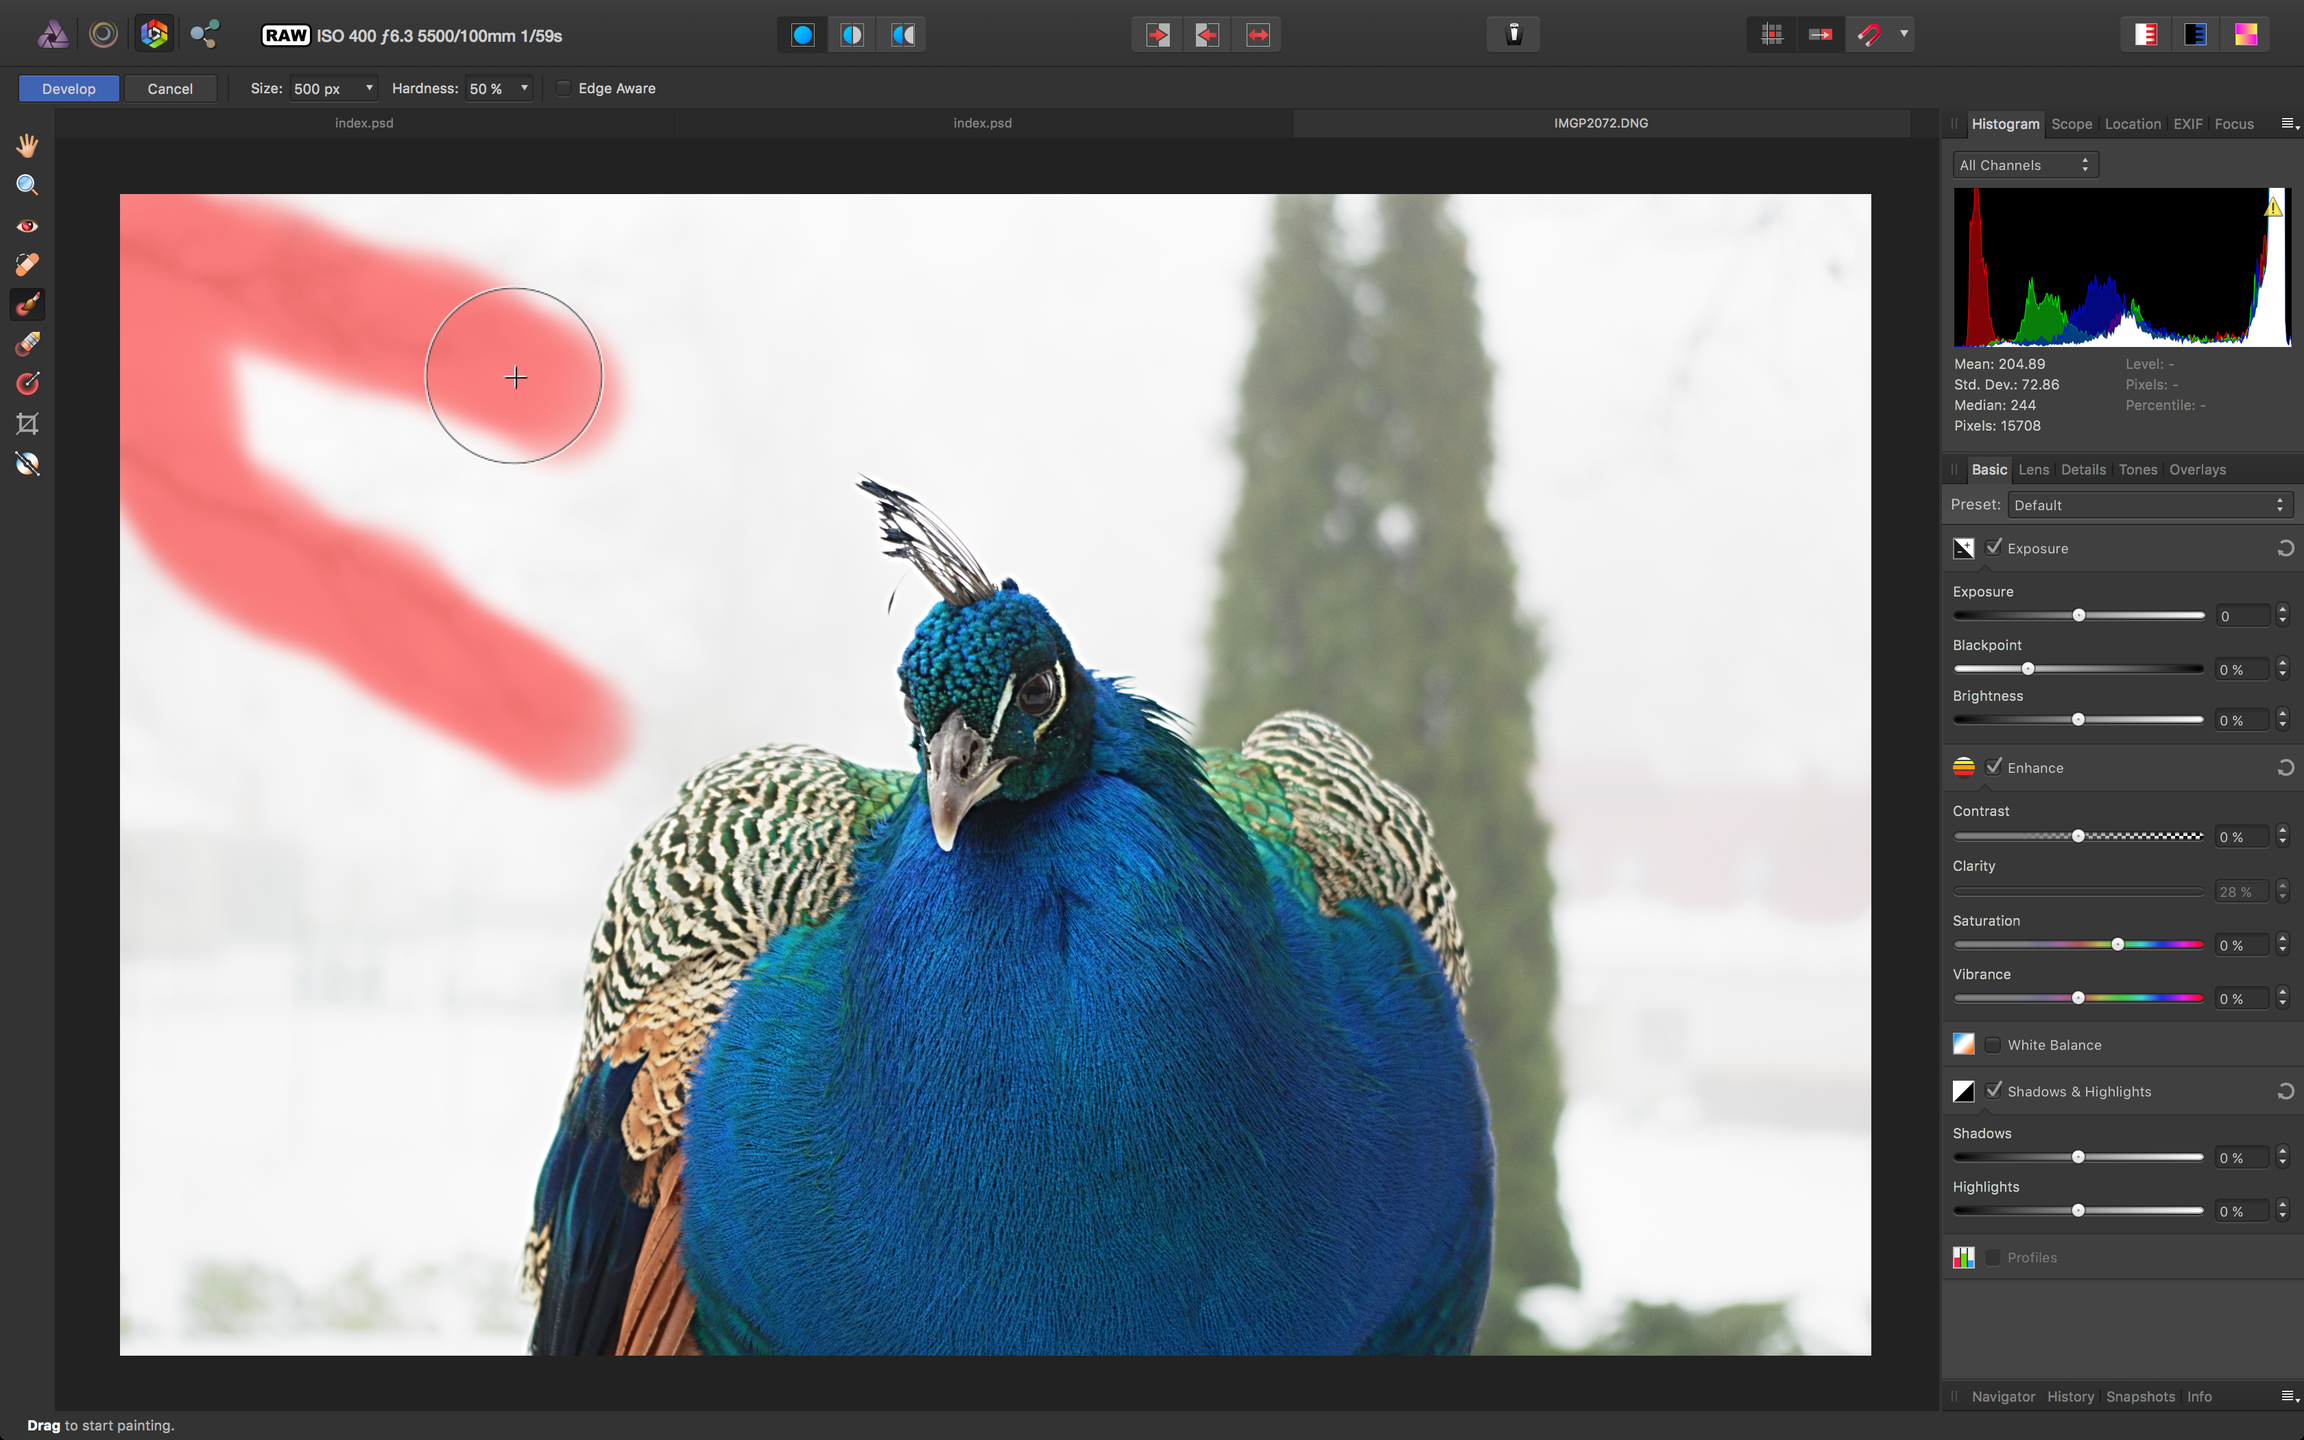Select the Crop tool
2304x1440 pixels.
click(x=27, y=424)
